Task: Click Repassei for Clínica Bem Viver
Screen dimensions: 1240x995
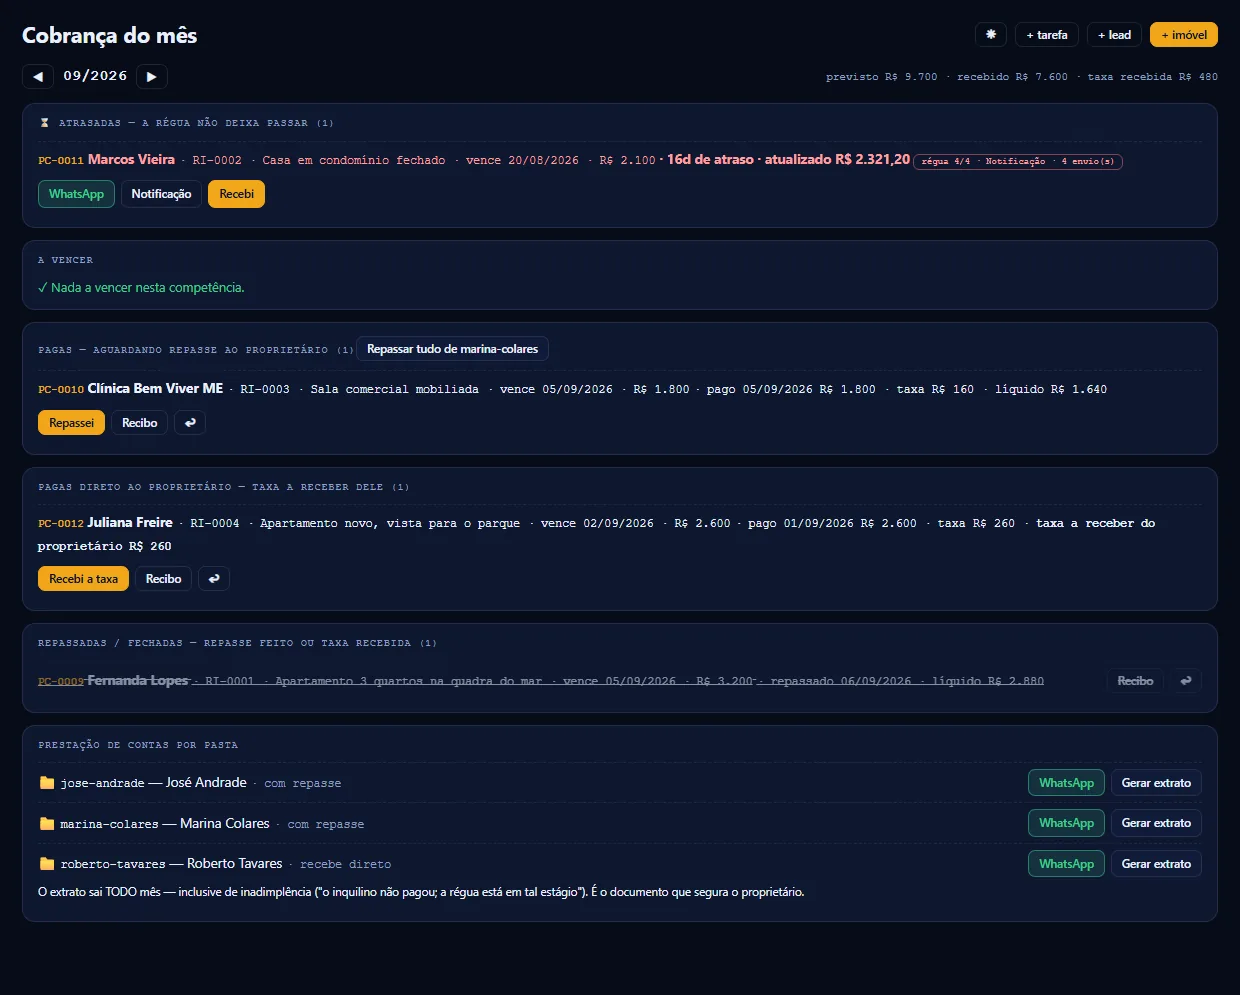Action: [71, 423]
